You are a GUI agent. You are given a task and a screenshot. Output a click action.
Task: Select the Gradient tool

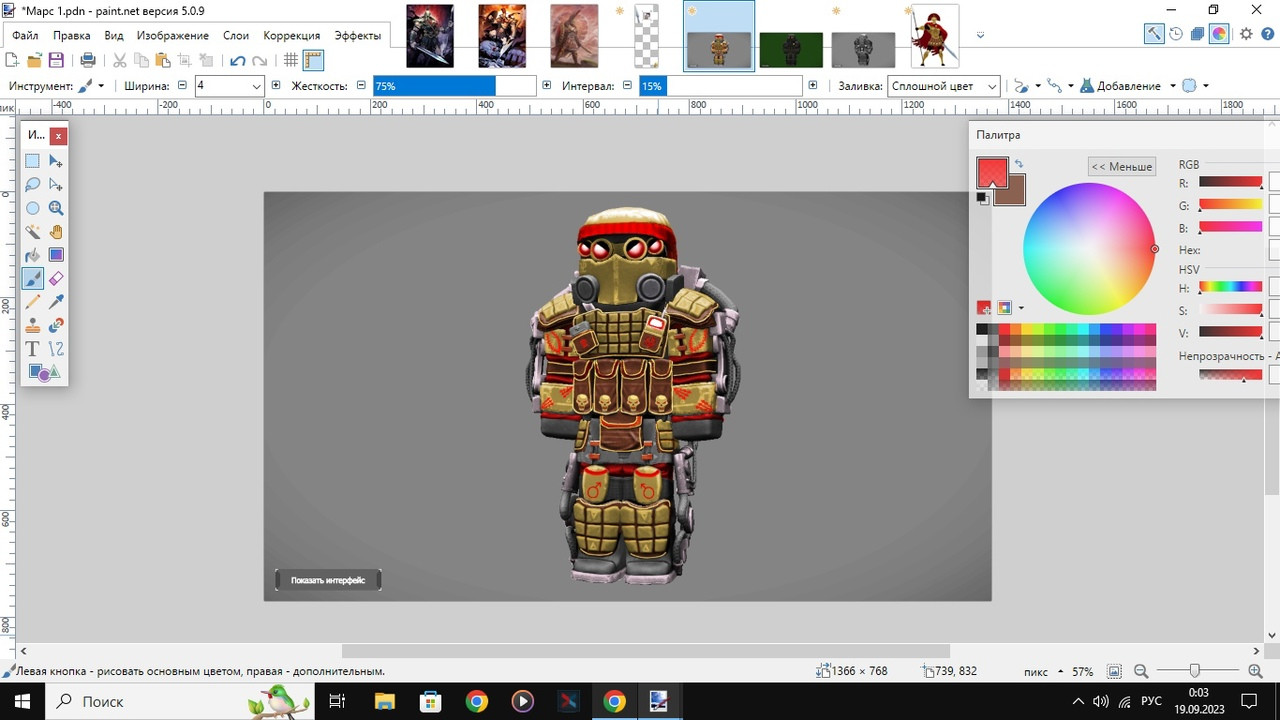click(x=56, y=255)
